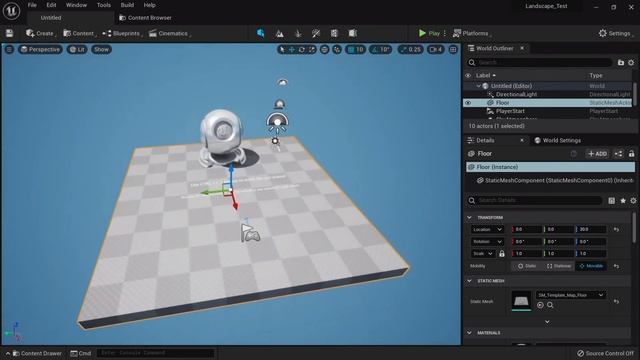Switch to Landscape mode icon

280,33
